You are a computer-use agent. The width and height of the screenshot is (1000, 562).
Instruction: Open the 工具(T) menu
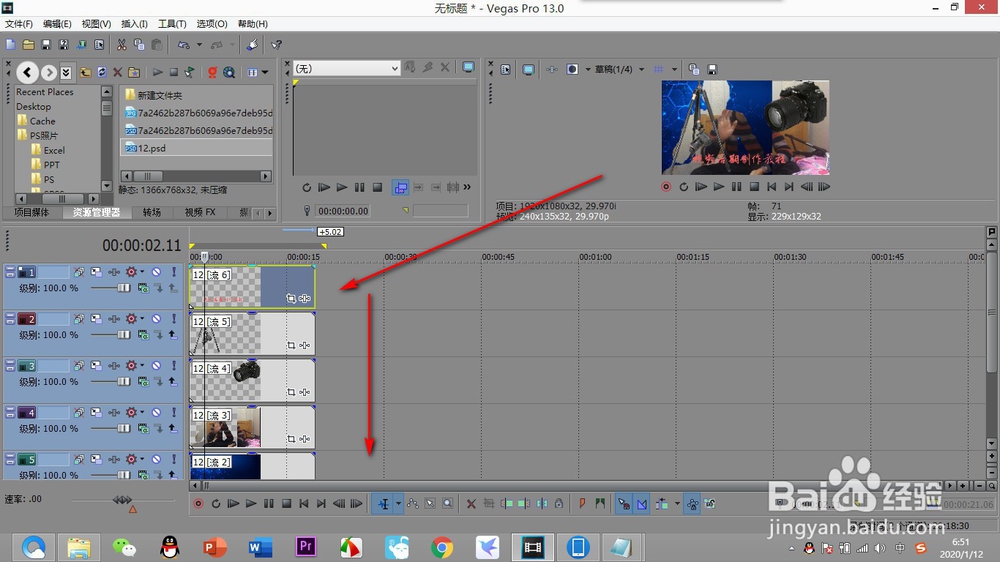tap(172, 24)
